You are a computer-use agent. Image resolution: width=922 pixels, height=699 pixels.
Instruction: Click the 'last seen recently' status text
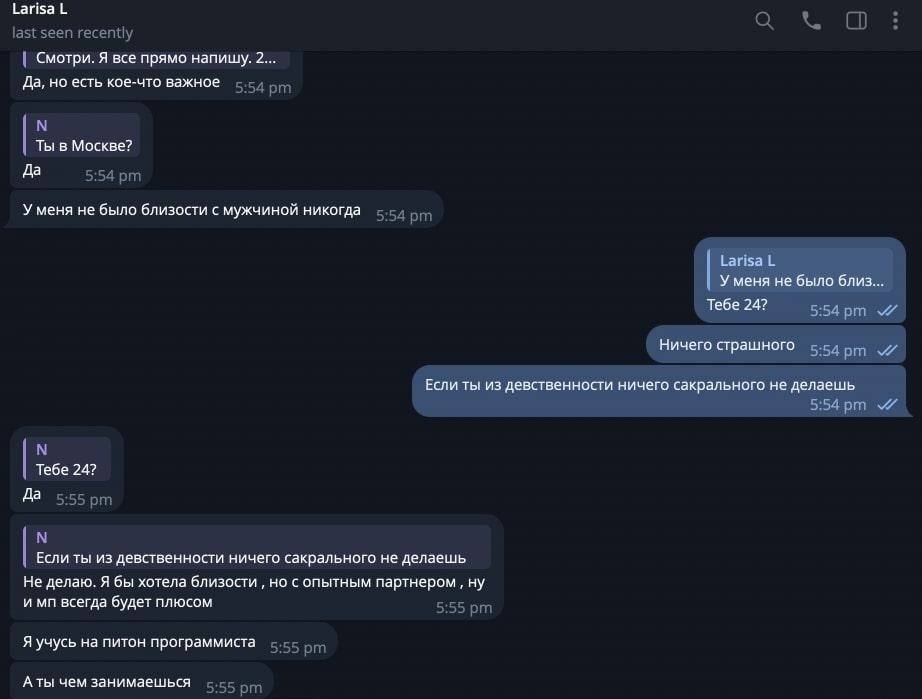point(72,33)
